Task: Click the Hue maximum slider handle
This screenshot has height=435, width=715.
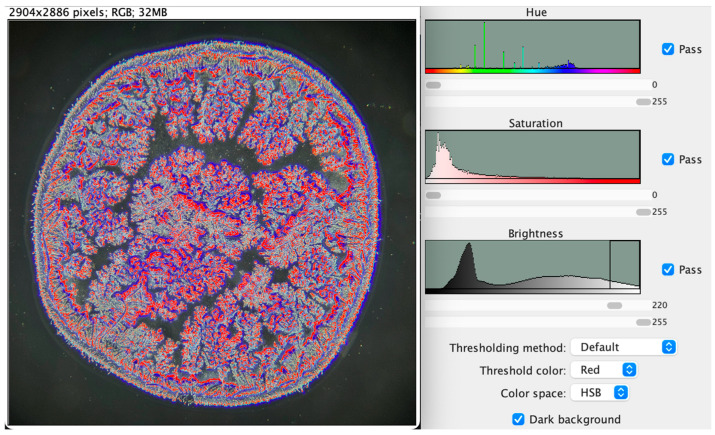Action: [x=643, y=102]
